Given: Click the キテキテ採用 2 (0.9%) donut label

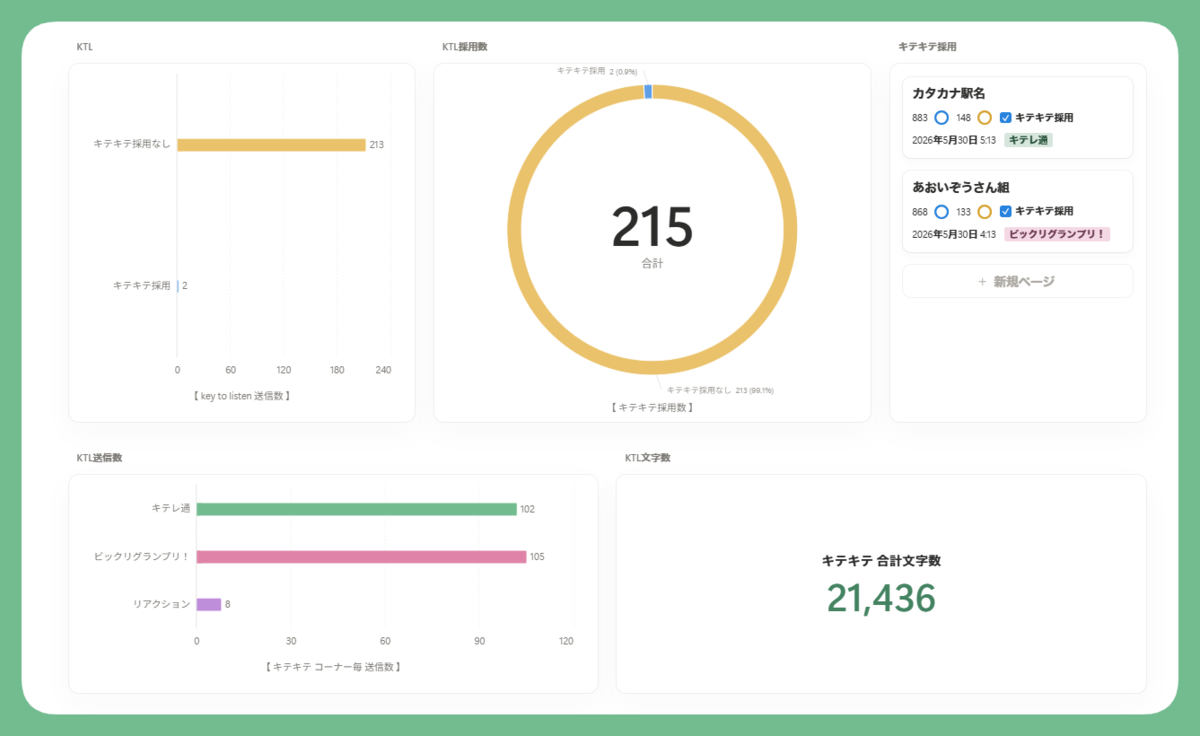Looking at the screenshot, I should tap(597, 71).
